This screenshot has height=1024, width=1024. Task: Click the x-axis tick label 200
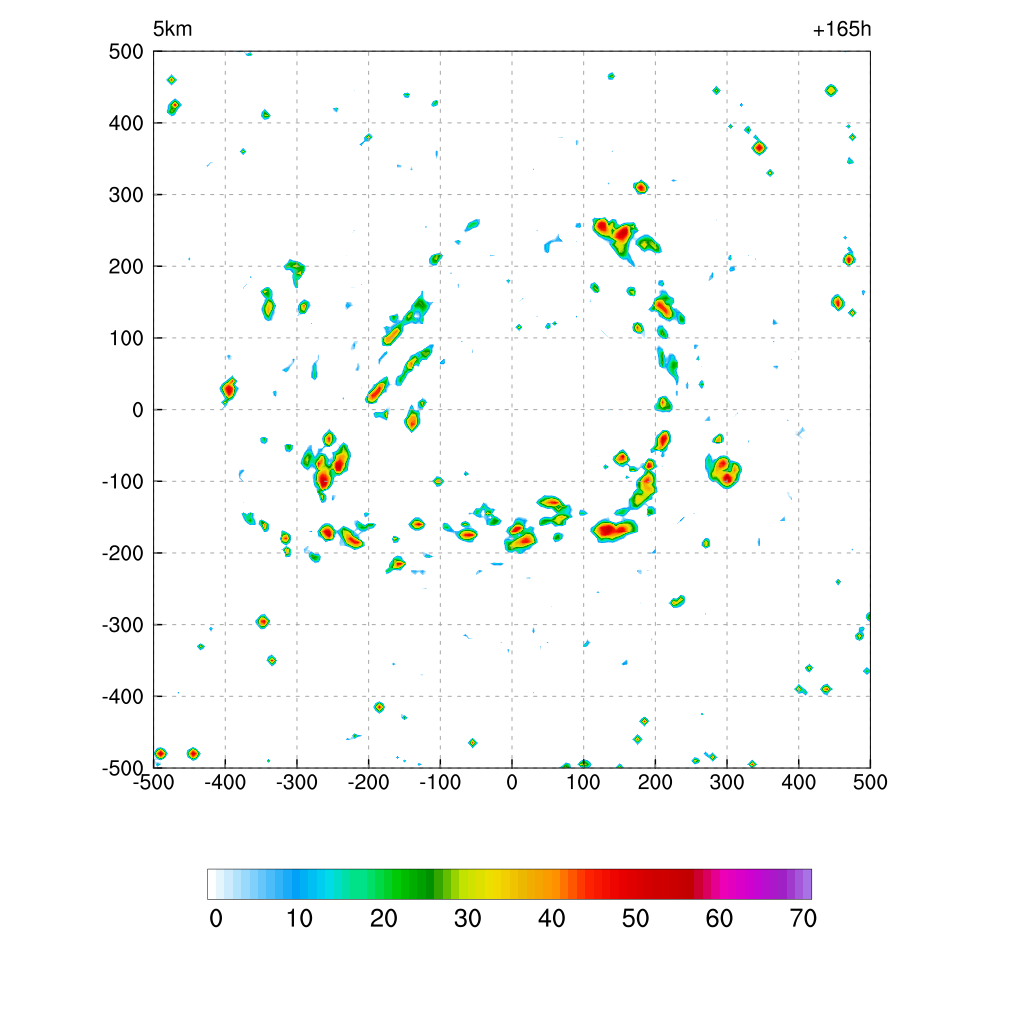(655, 782)
